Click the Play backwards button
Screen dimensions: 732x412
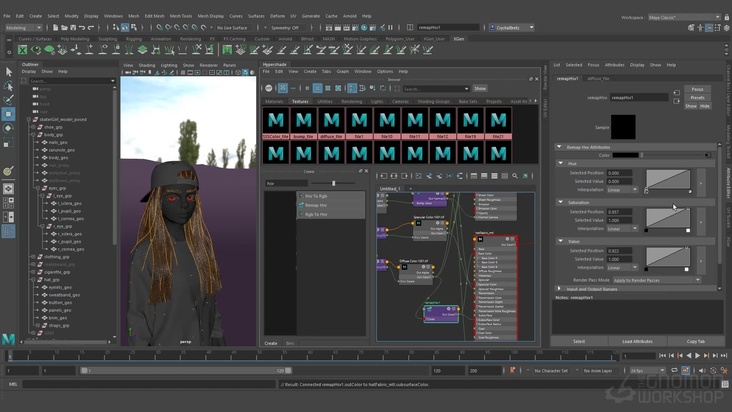tap(689, 356)
